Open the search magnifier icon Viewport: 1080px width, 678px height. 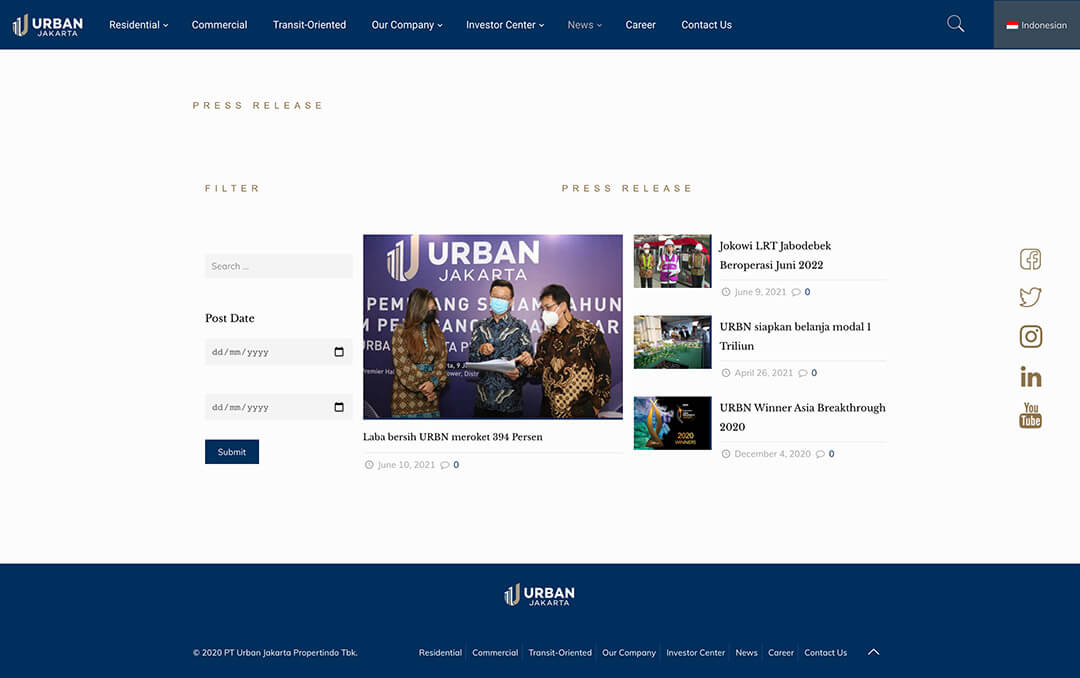pyautogui.click(x=954, y=22)
